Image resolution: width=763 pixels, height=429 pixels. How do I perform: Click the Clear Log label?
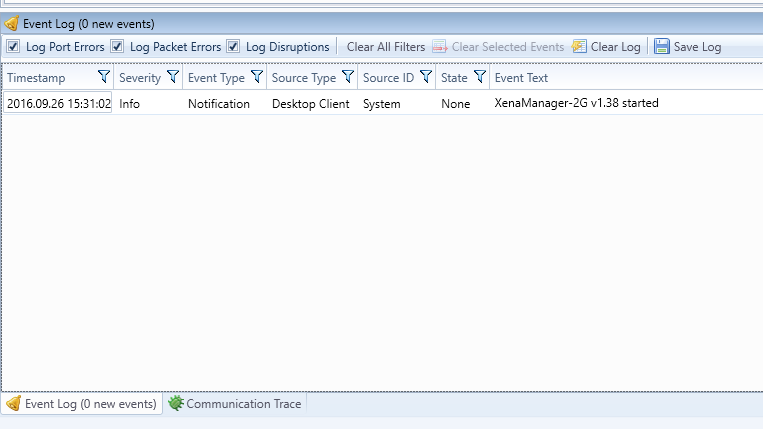pyautogui.click(x=616, y=47)
